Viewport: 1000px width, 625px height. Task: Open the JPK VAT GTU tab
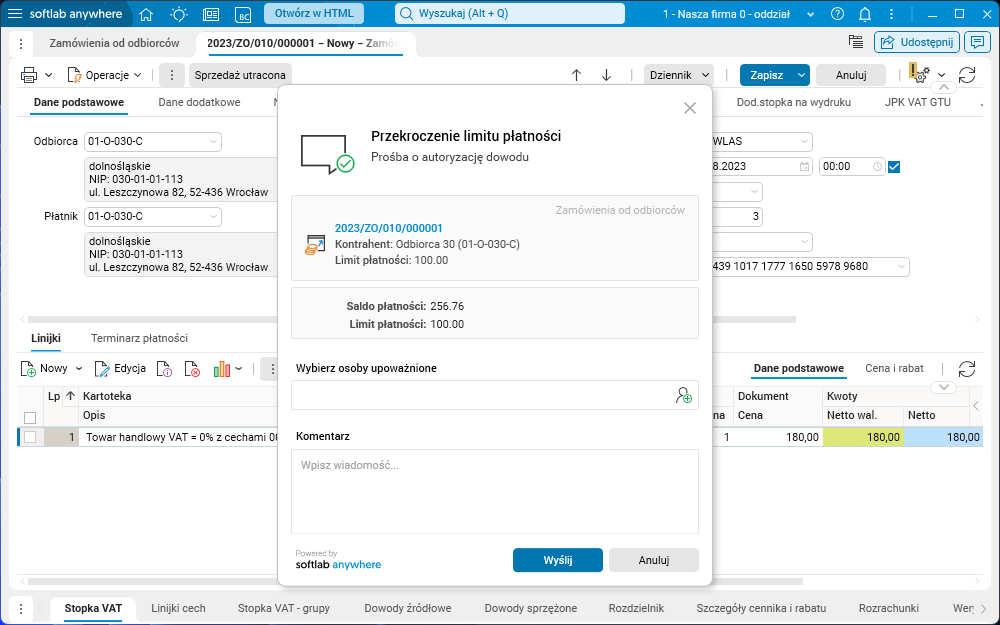(x=917, y=102)
